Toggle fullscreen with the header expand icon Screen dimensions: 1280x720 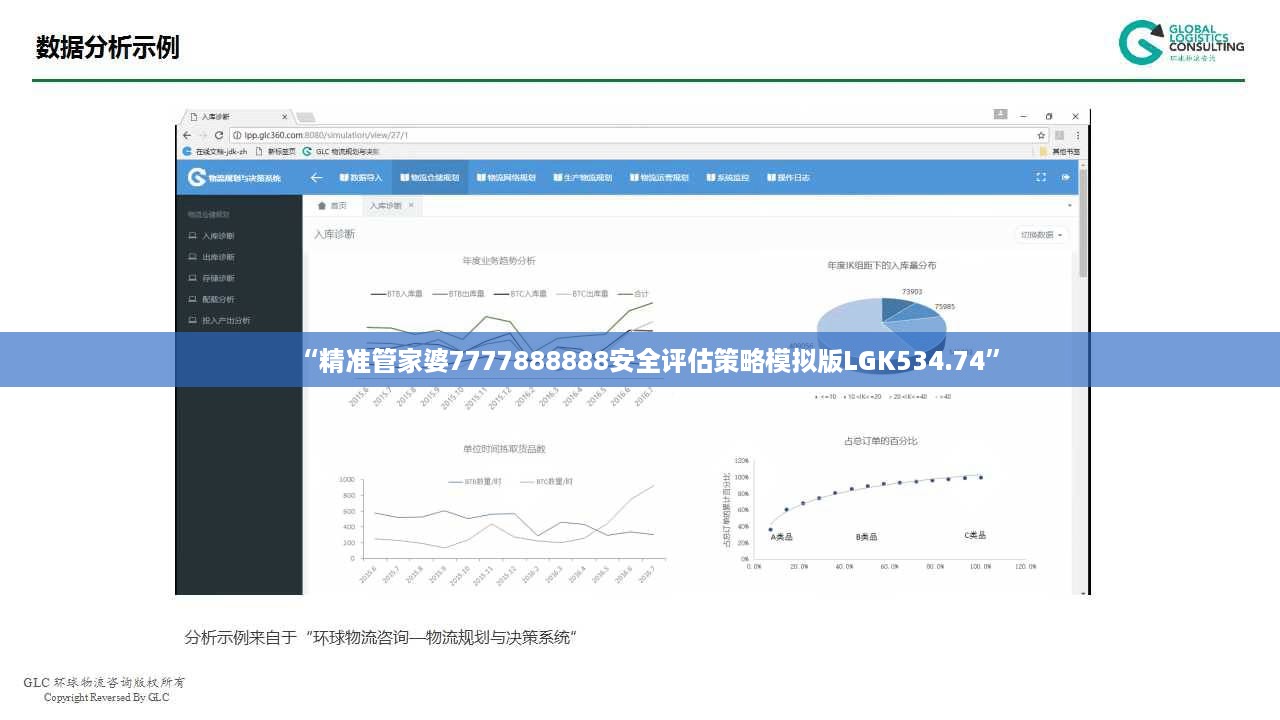click(1041, 177)
